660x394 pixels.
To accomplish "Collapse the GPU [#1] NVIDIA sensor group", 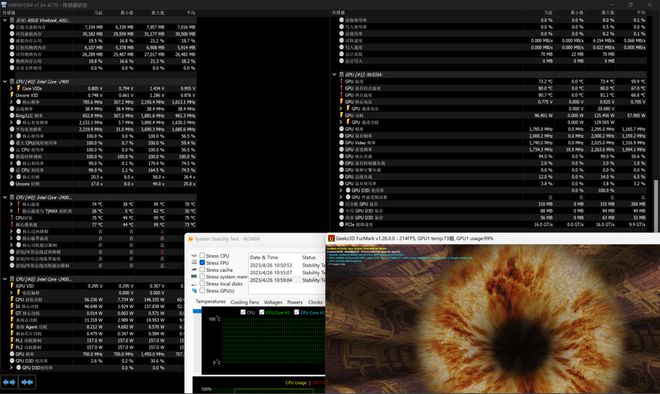I will pos(334,75).
